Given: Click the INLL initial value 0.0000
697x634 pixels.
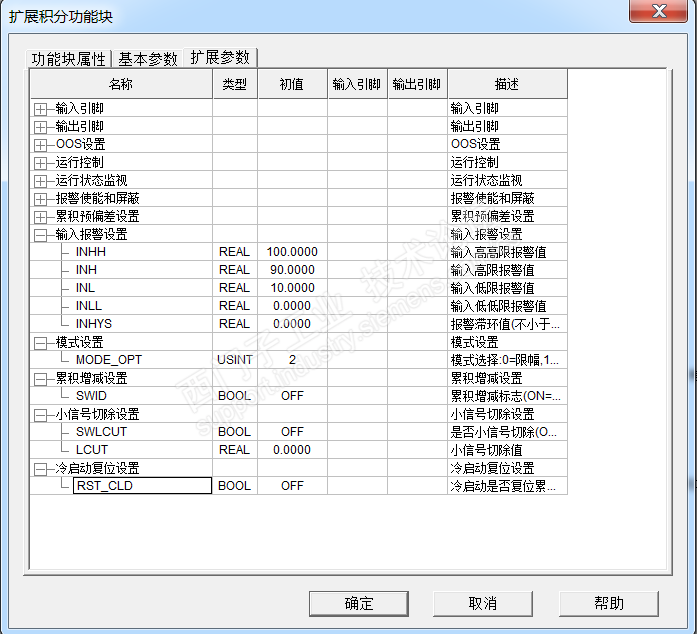Looking at the screenshot, I should coord(292,306).
